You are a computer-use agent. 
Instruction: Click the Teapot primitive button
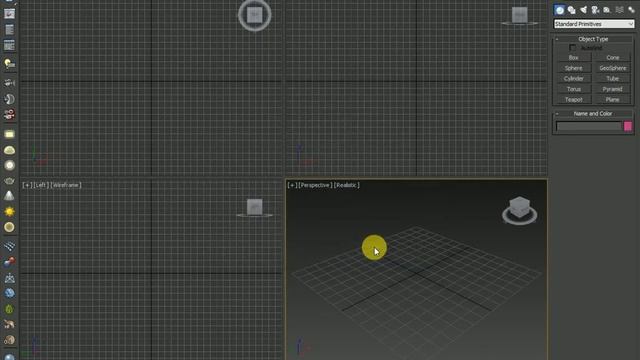point(573,100)
